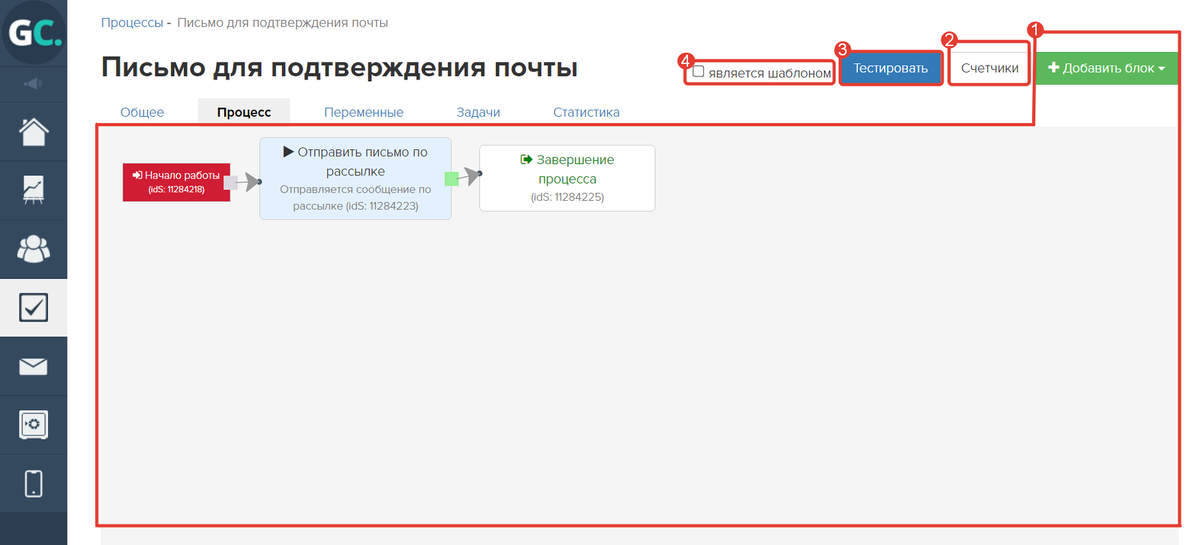1200x545 pixels.
Task: Open the GC logo home page
Action: [x=33, y=33]
